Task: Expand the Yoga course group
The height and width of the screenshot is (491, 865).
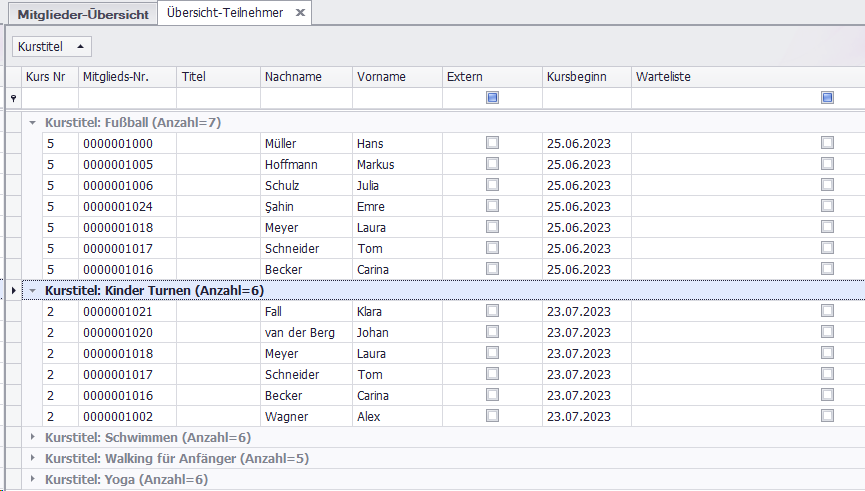Action: pos(33,479)
